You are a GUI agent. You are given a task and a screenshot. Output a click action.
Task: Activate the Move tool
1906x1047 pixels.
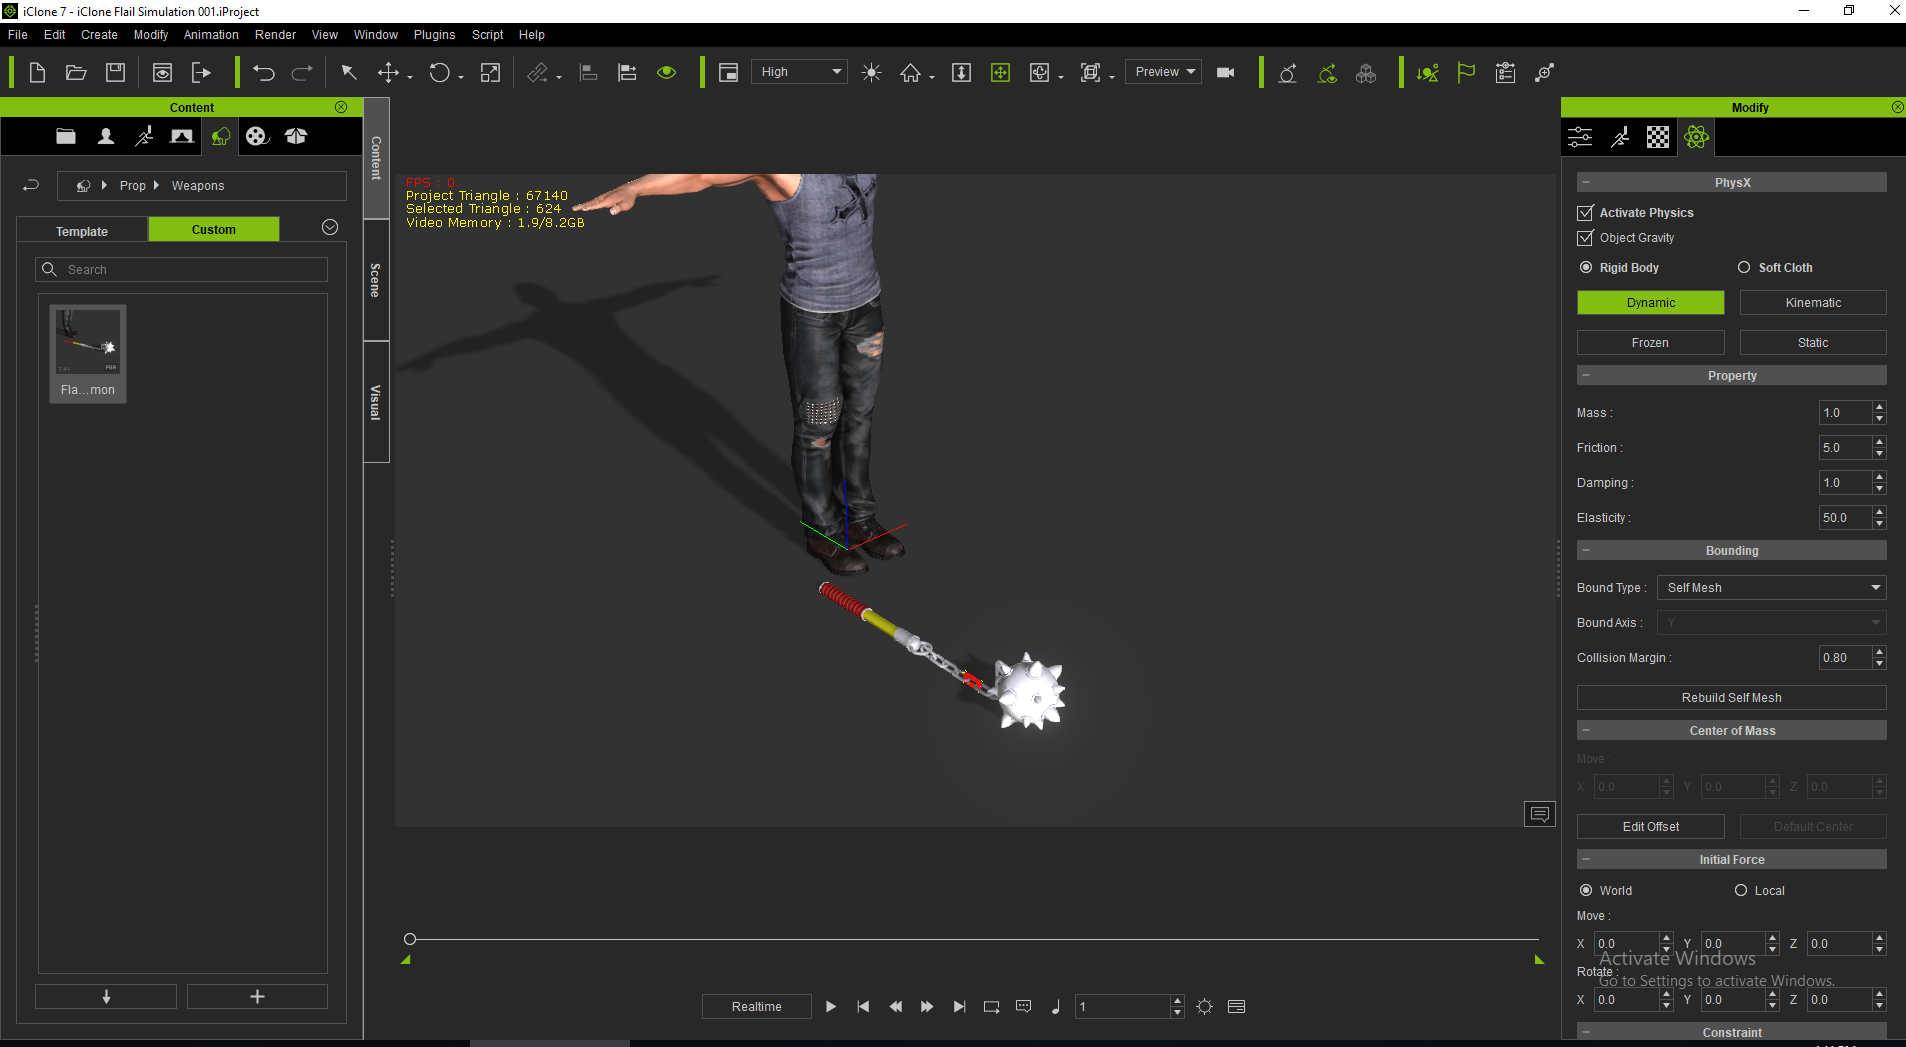pyautogui.click(x=388, y=72)
